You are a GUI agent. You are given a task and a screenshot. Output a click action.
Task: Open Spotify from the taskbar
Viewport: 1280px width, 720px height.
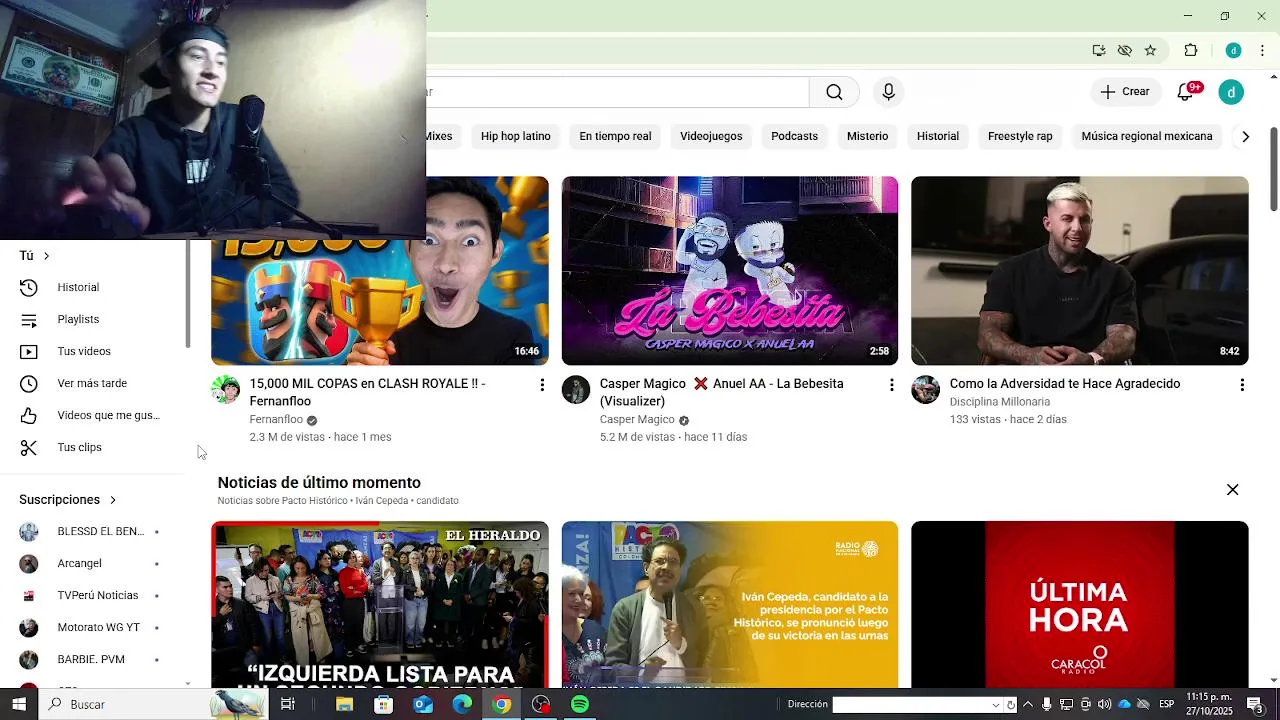[x=580, y=704]
